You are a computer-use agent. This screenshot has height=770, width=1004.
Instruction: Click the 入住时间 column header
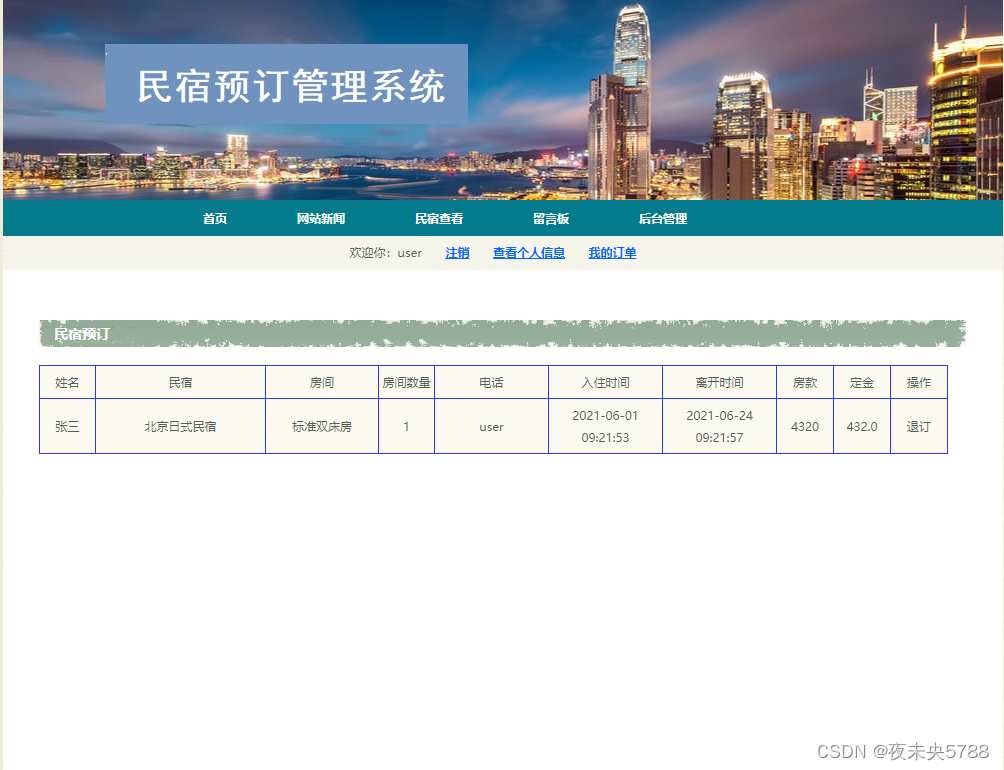605,382
